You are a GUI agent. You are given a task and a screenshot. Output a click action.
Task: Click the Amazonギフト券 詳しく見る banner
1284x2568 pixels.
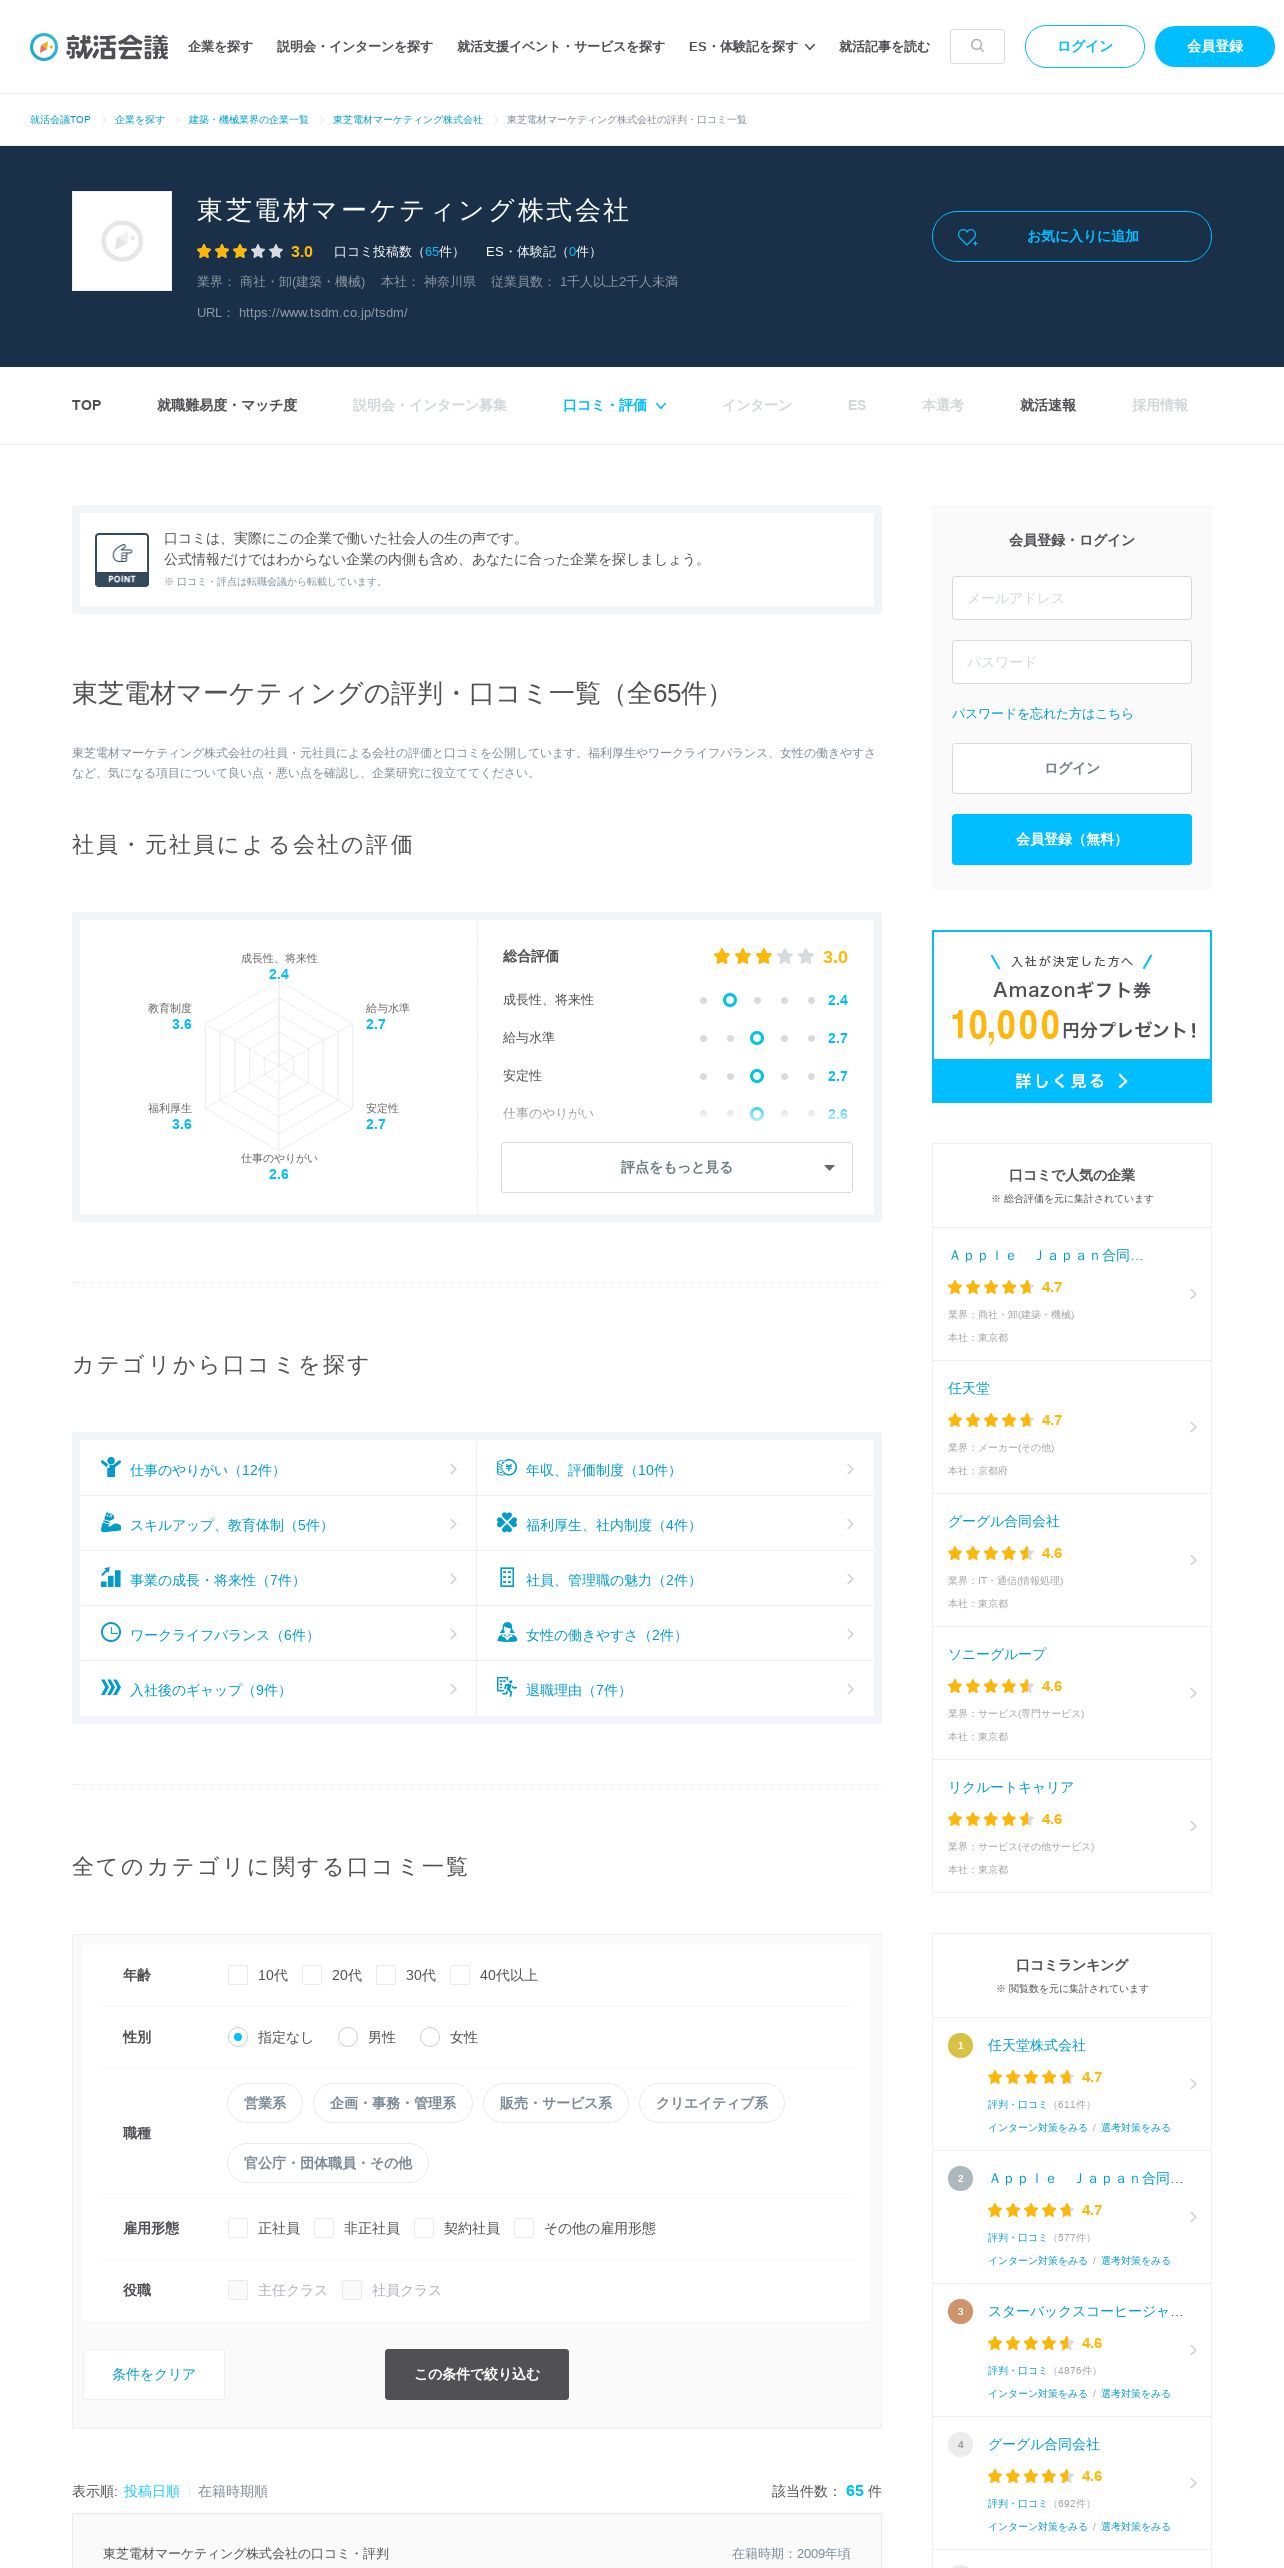tap(1072, 1017)
